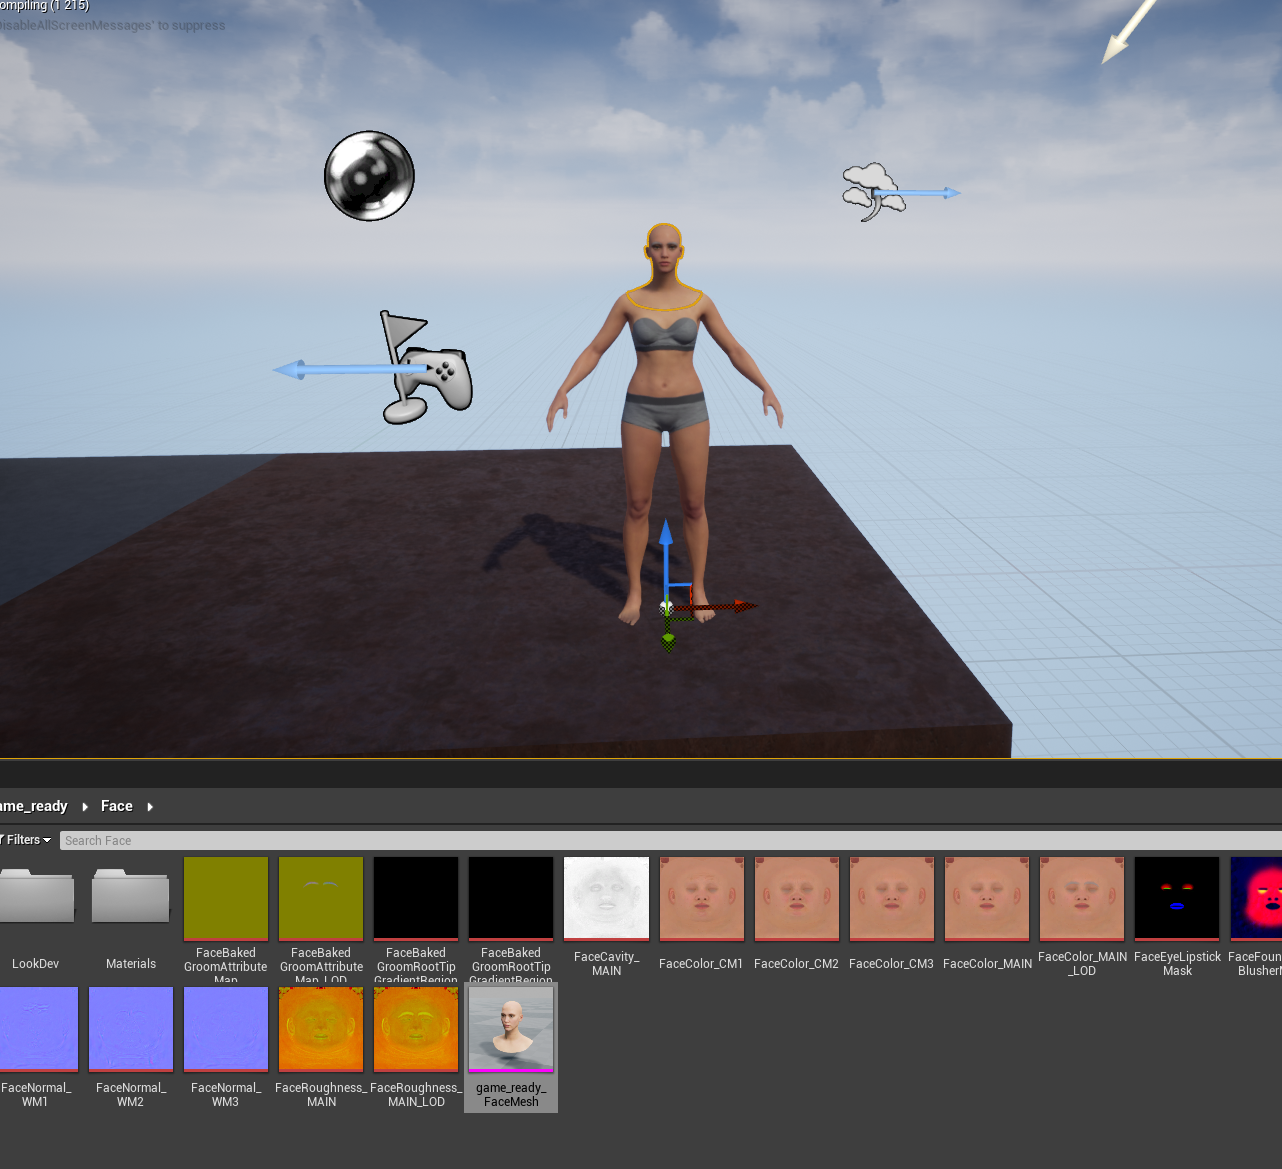Navigate to the game_ready breadcrumb folder
The width and height of the screenshot is (1282, 1169).
coord(34,806)
